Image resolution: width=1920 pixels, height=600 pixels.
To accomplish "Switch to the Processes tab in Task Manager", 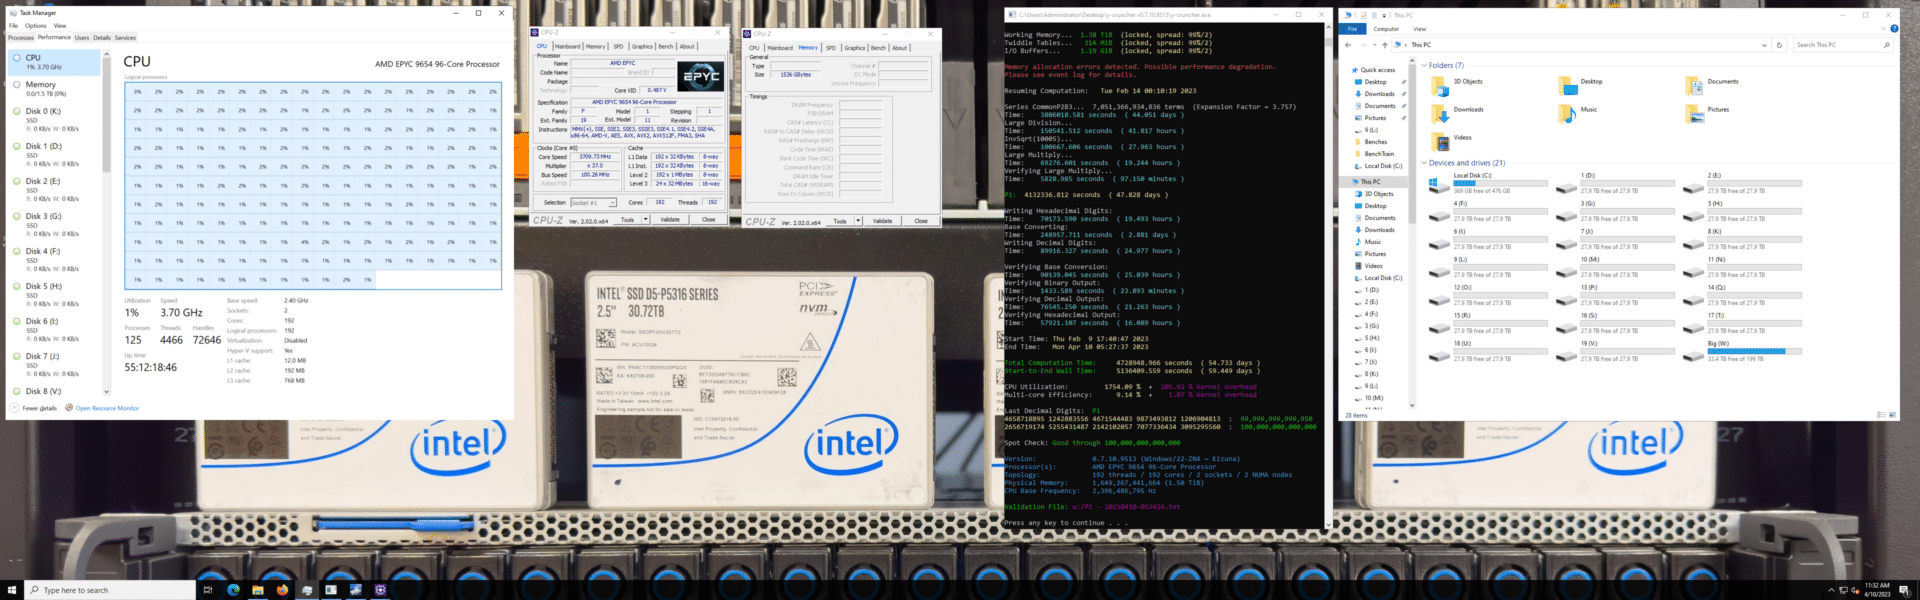I will (x=21, y=38).
